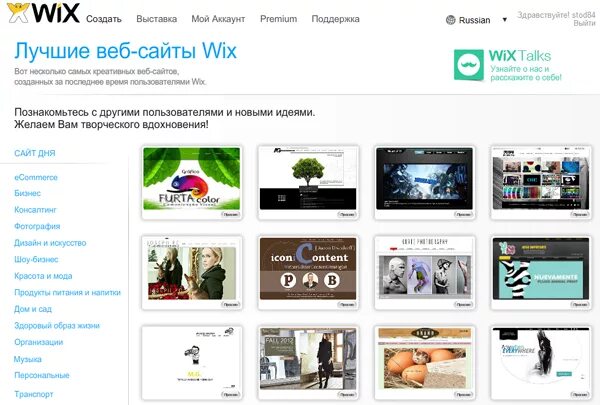Open the Дом и сад category
This screenshot has width=600, height=405.
click(x=33, y=309)
